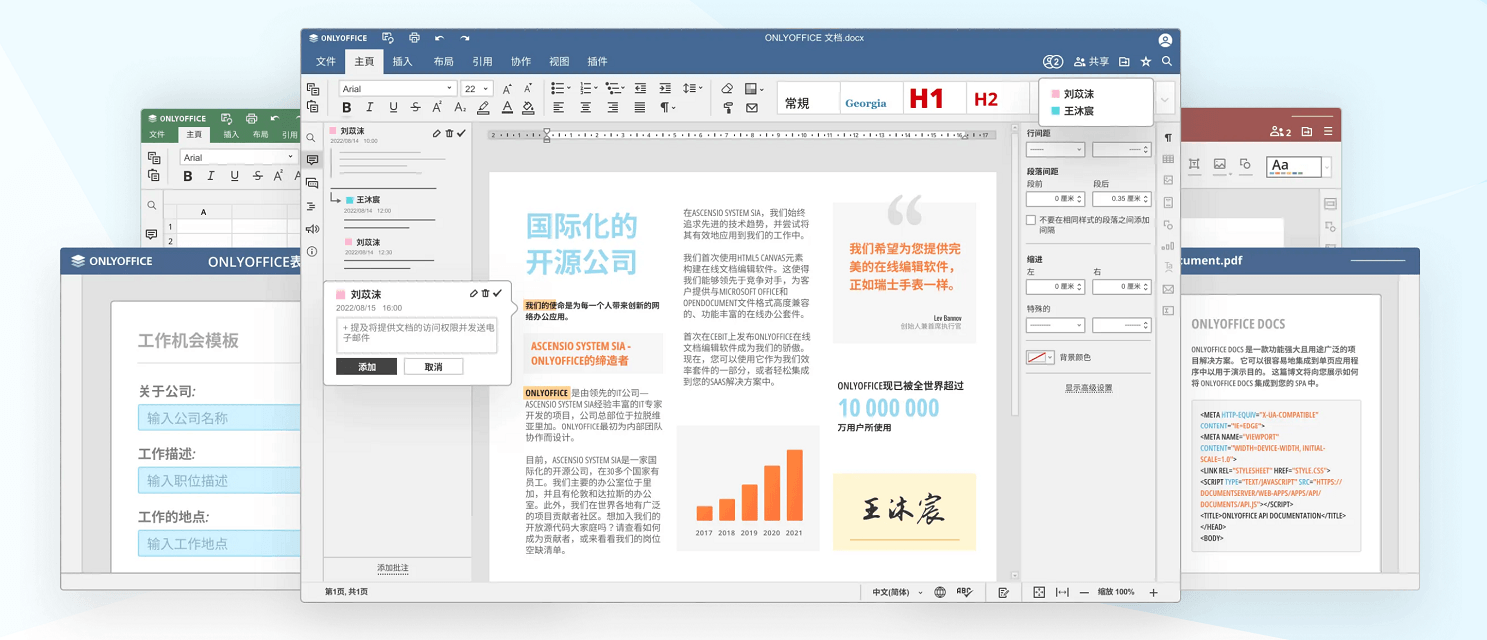
Task: Click the print icon in document title bar
Action: (414, 38)
